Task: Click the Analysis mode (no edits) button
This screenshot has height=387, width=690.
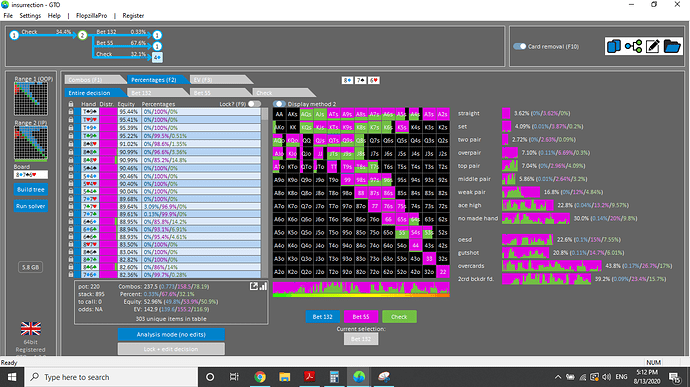Action: (x=171, y=335)
